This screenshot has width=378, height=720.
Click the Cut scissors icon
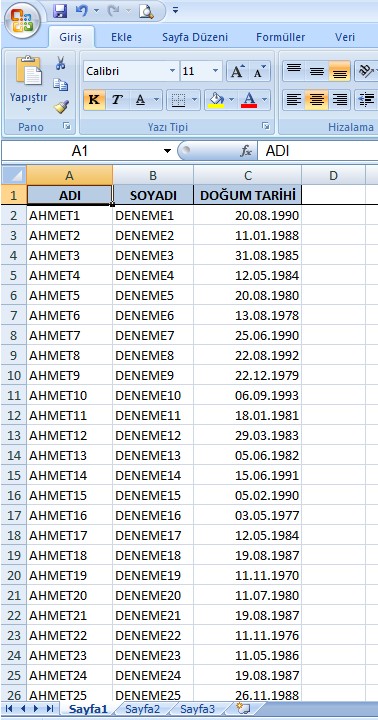(x=61, y=63)
